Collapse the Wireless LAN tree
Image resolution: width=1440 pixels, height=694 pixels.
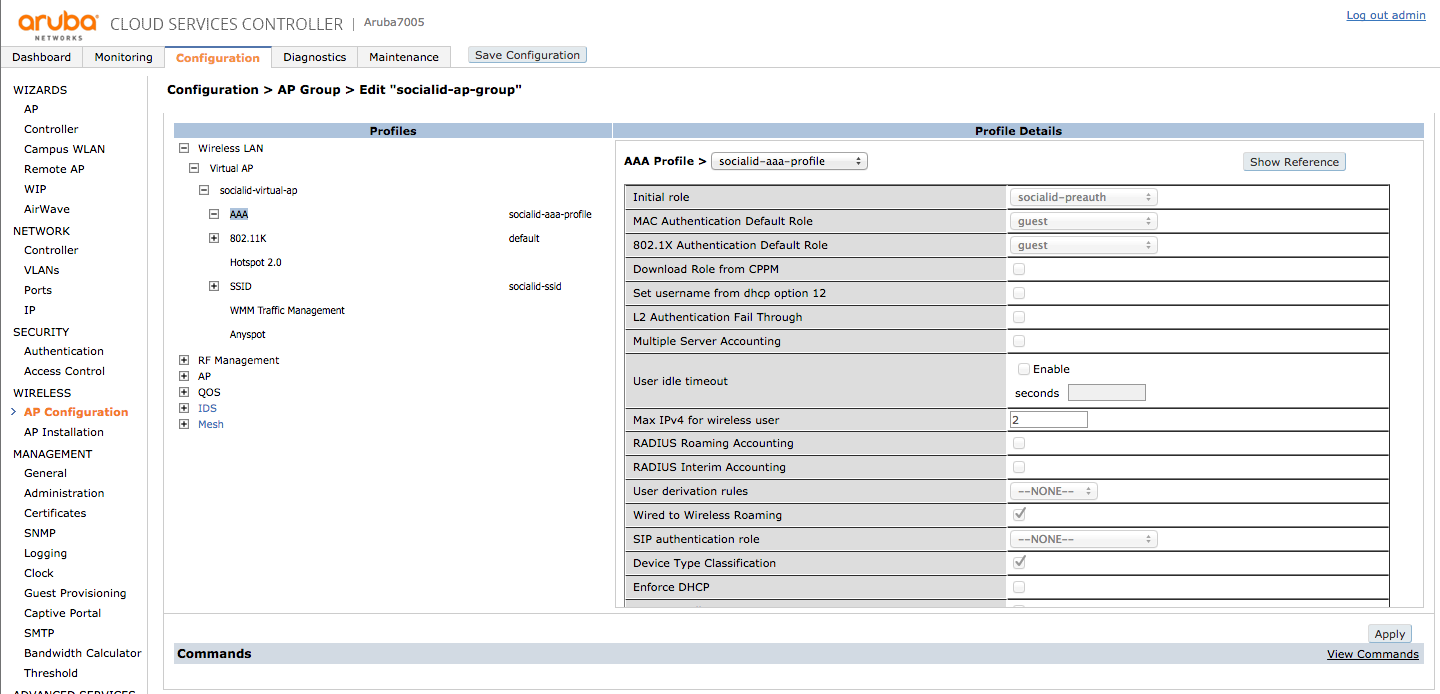point(183,148)
